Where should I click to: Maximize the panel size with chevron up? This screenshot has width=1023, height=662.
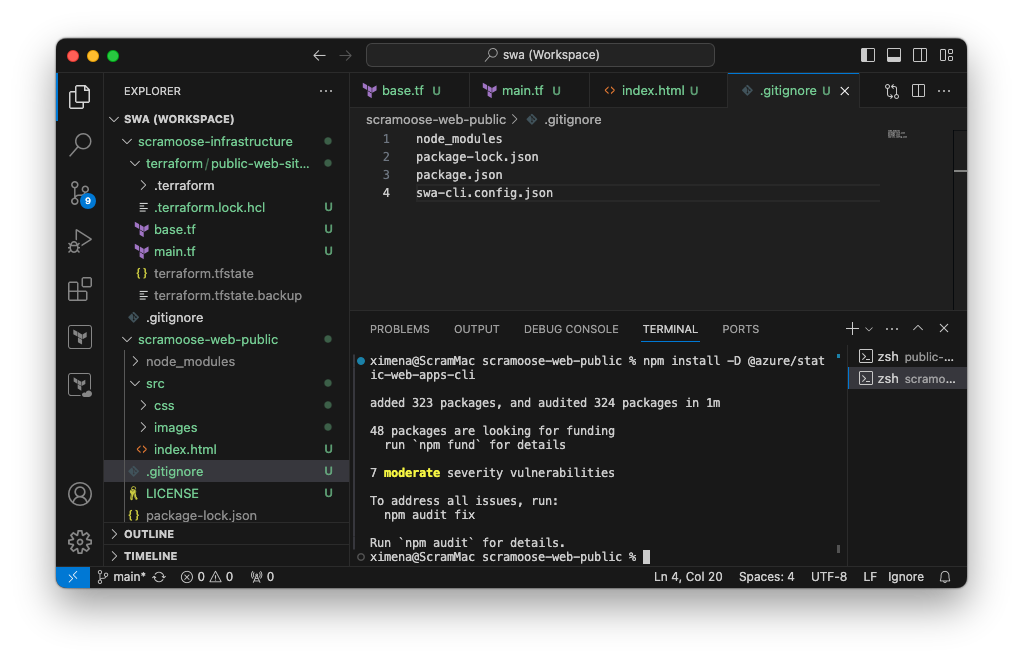pos(918,329)
